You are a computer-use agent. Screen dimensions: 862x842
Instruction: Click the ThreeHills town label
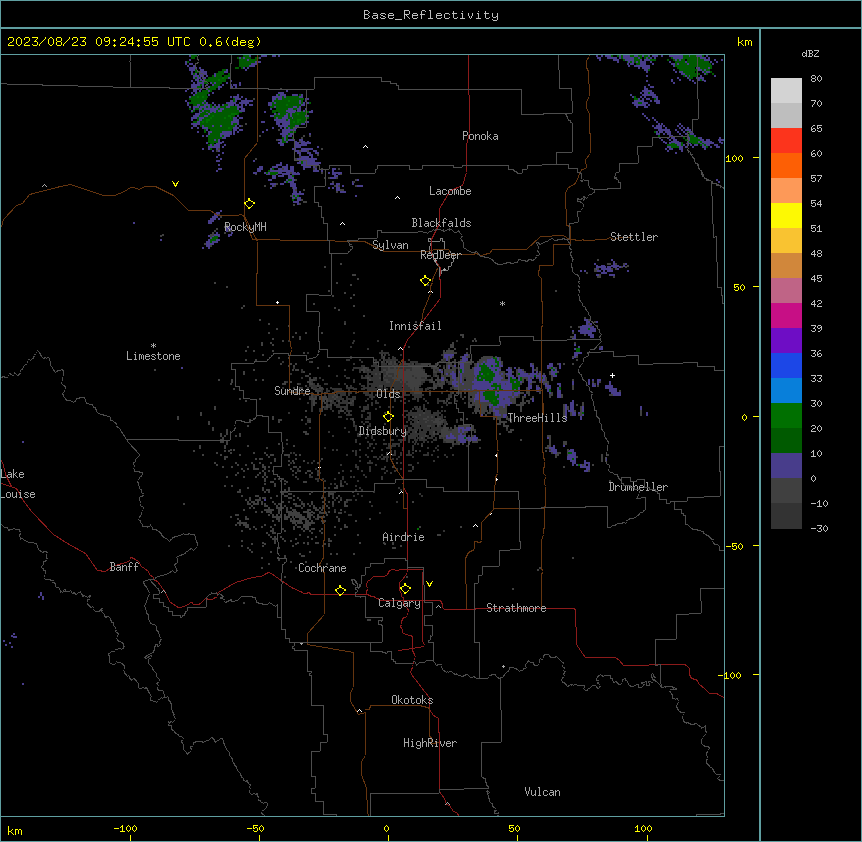(x=537, y=418)
